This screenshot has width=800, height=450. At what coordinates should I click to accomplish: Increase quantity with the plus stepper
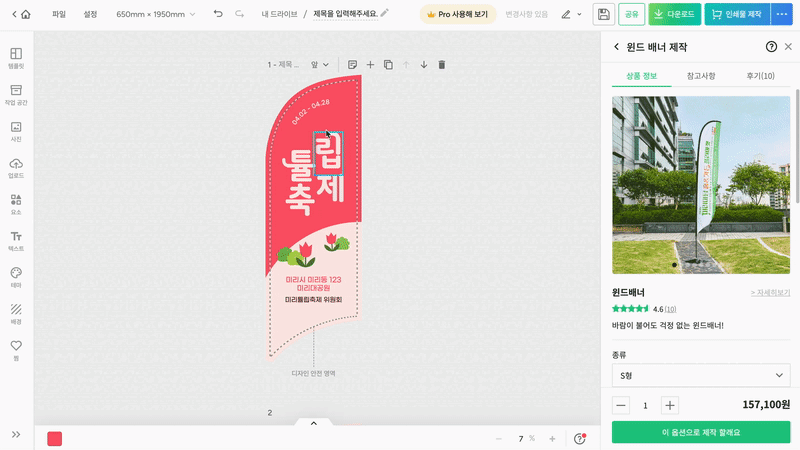(x=670, y=405)
